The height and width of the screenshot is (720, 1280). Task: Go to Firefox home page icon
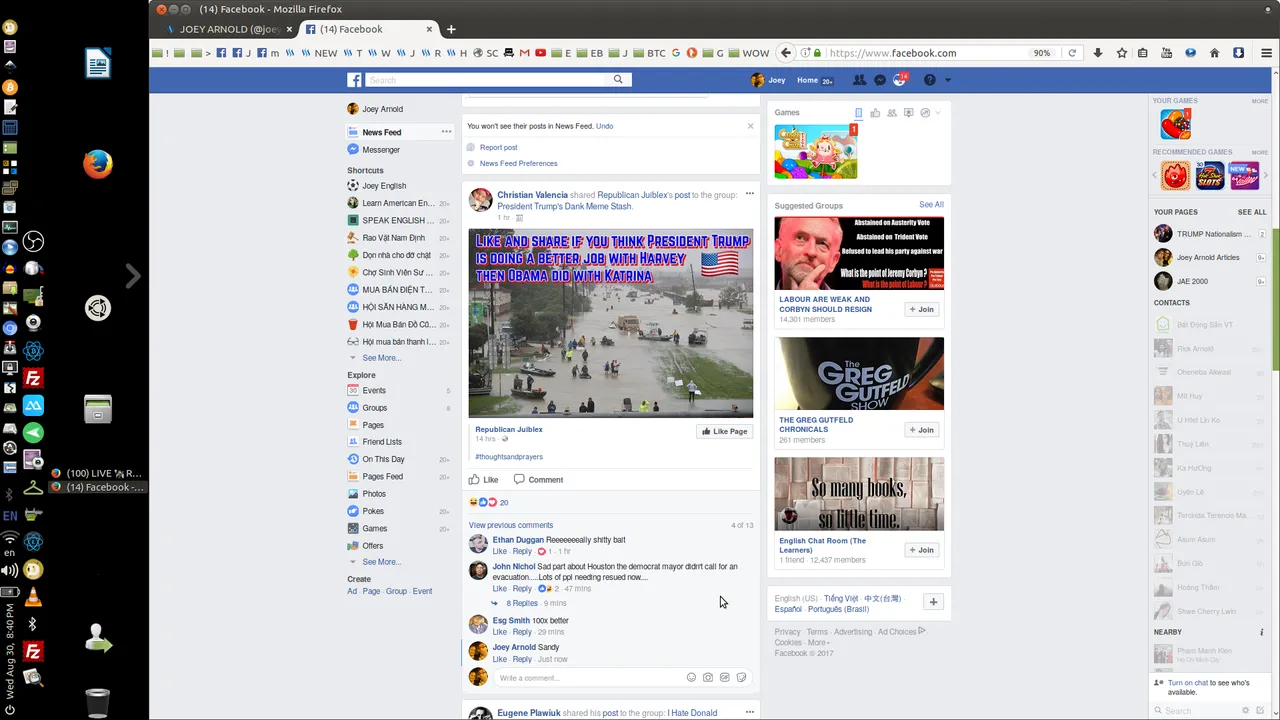pos(1215,53)
